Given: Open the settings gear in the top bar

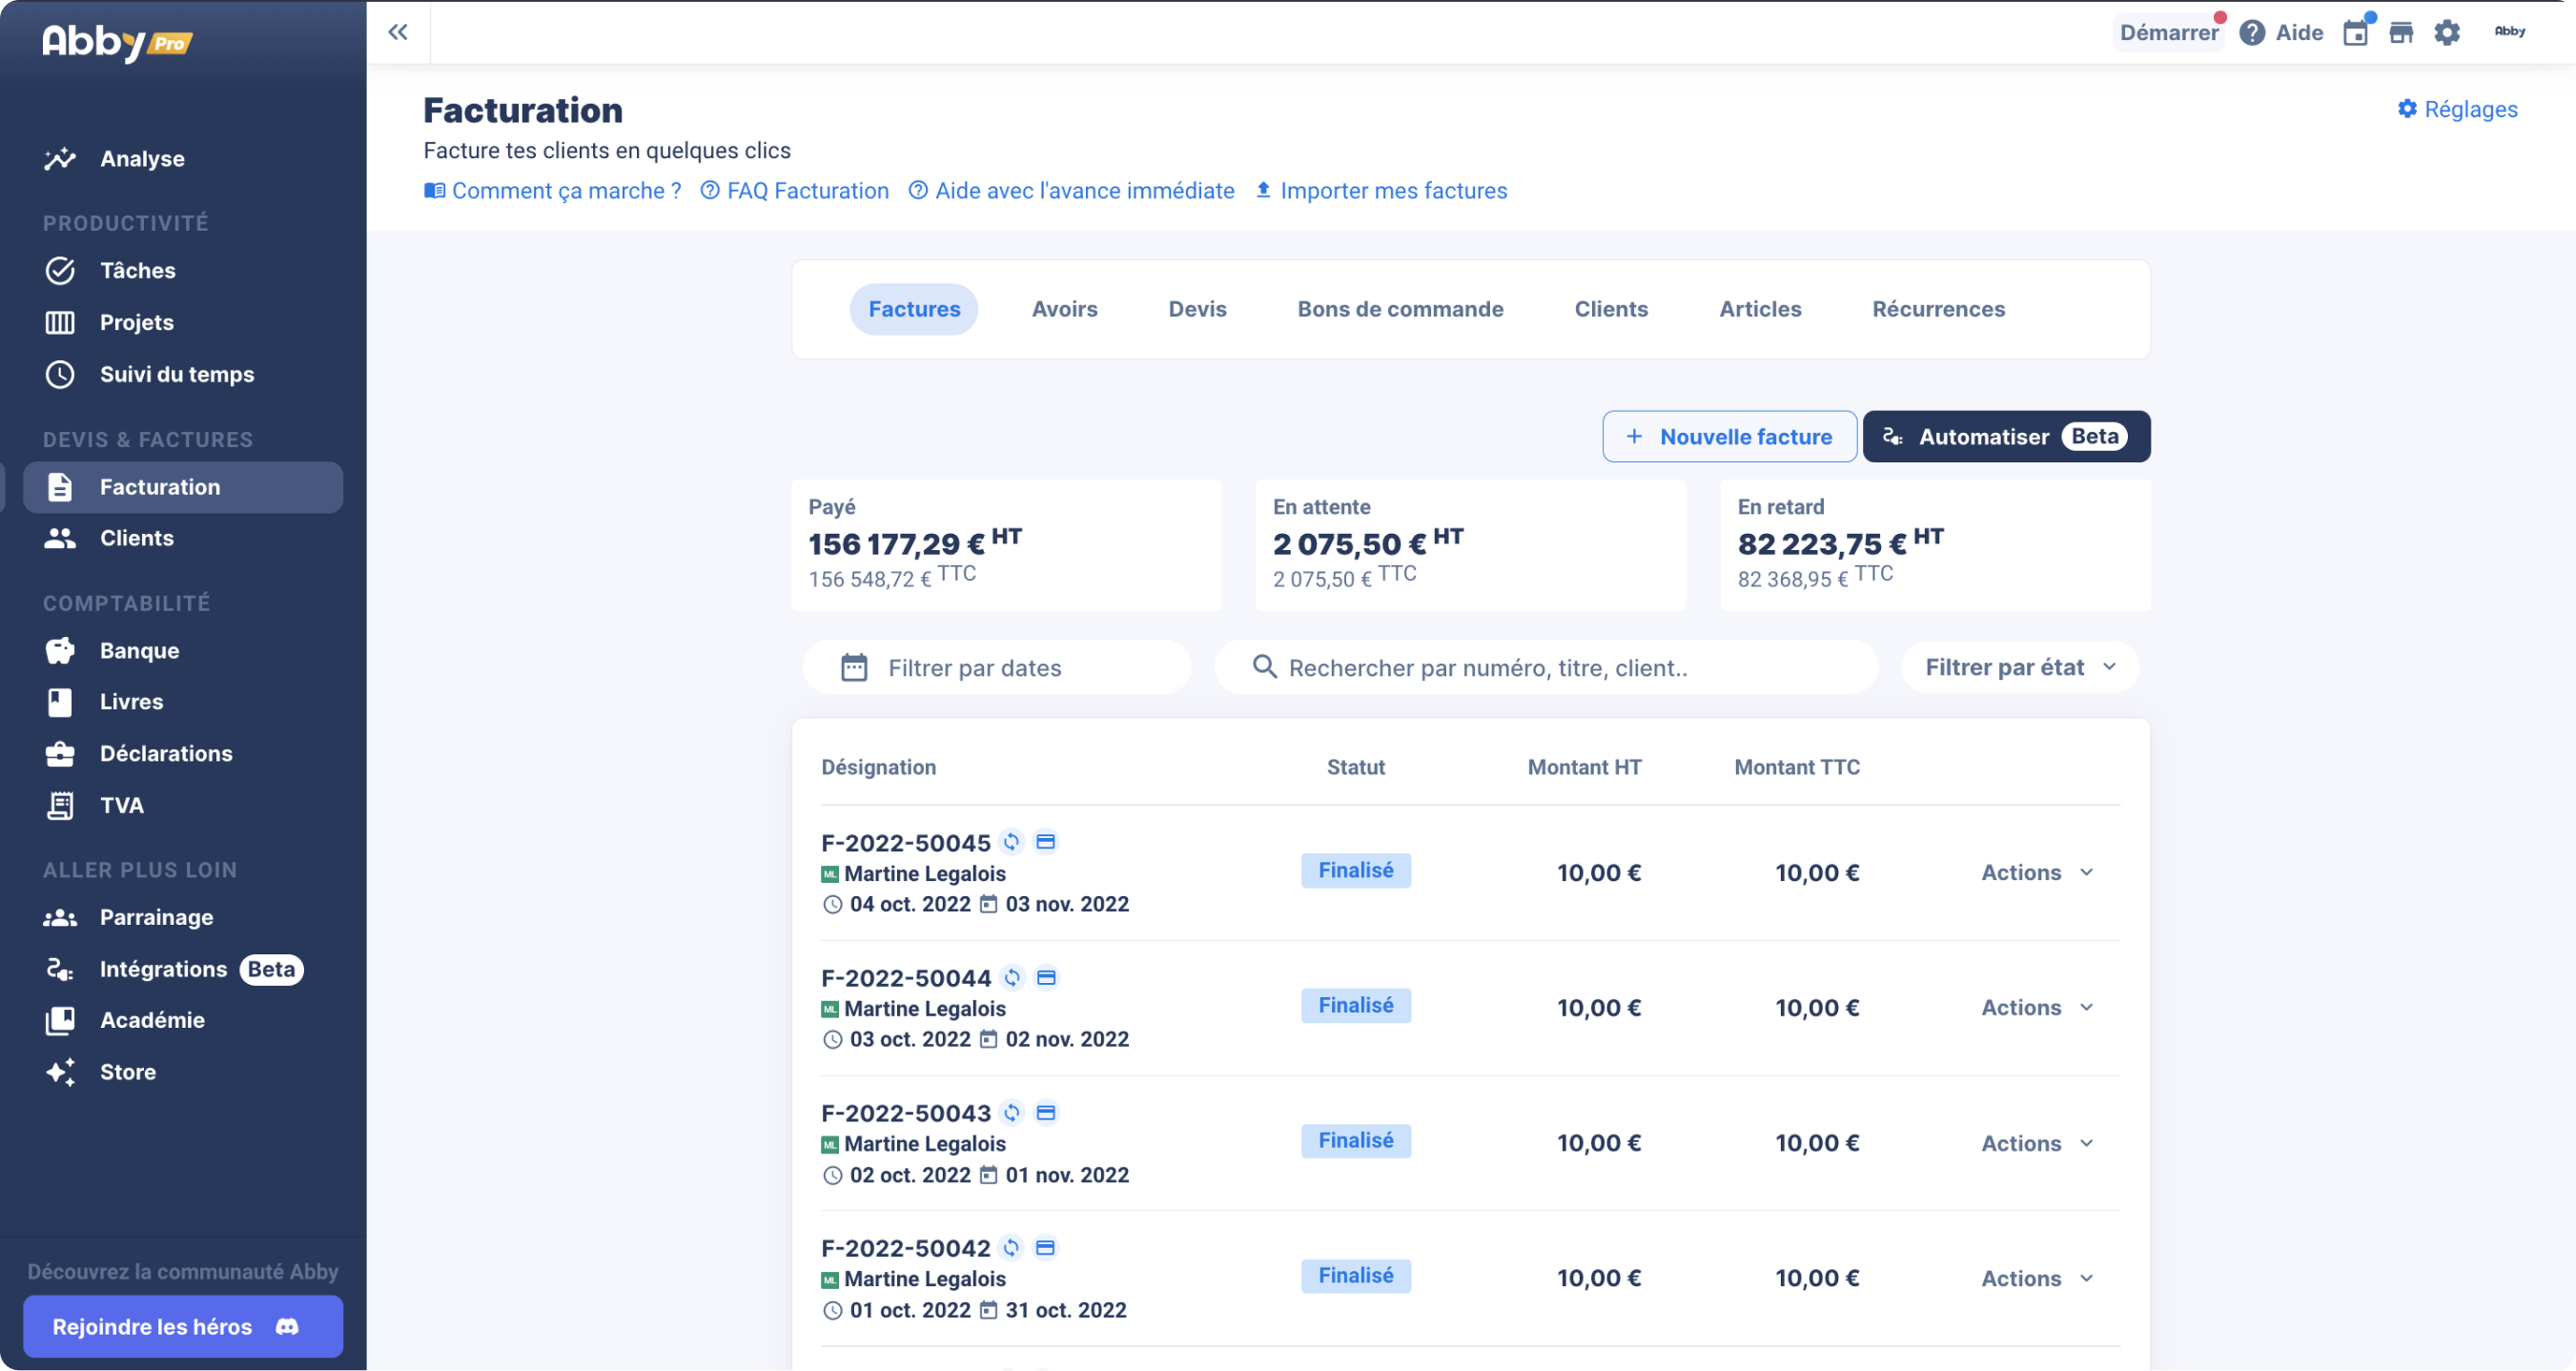Looking at the screenshot, I should tap(2447, 32).
